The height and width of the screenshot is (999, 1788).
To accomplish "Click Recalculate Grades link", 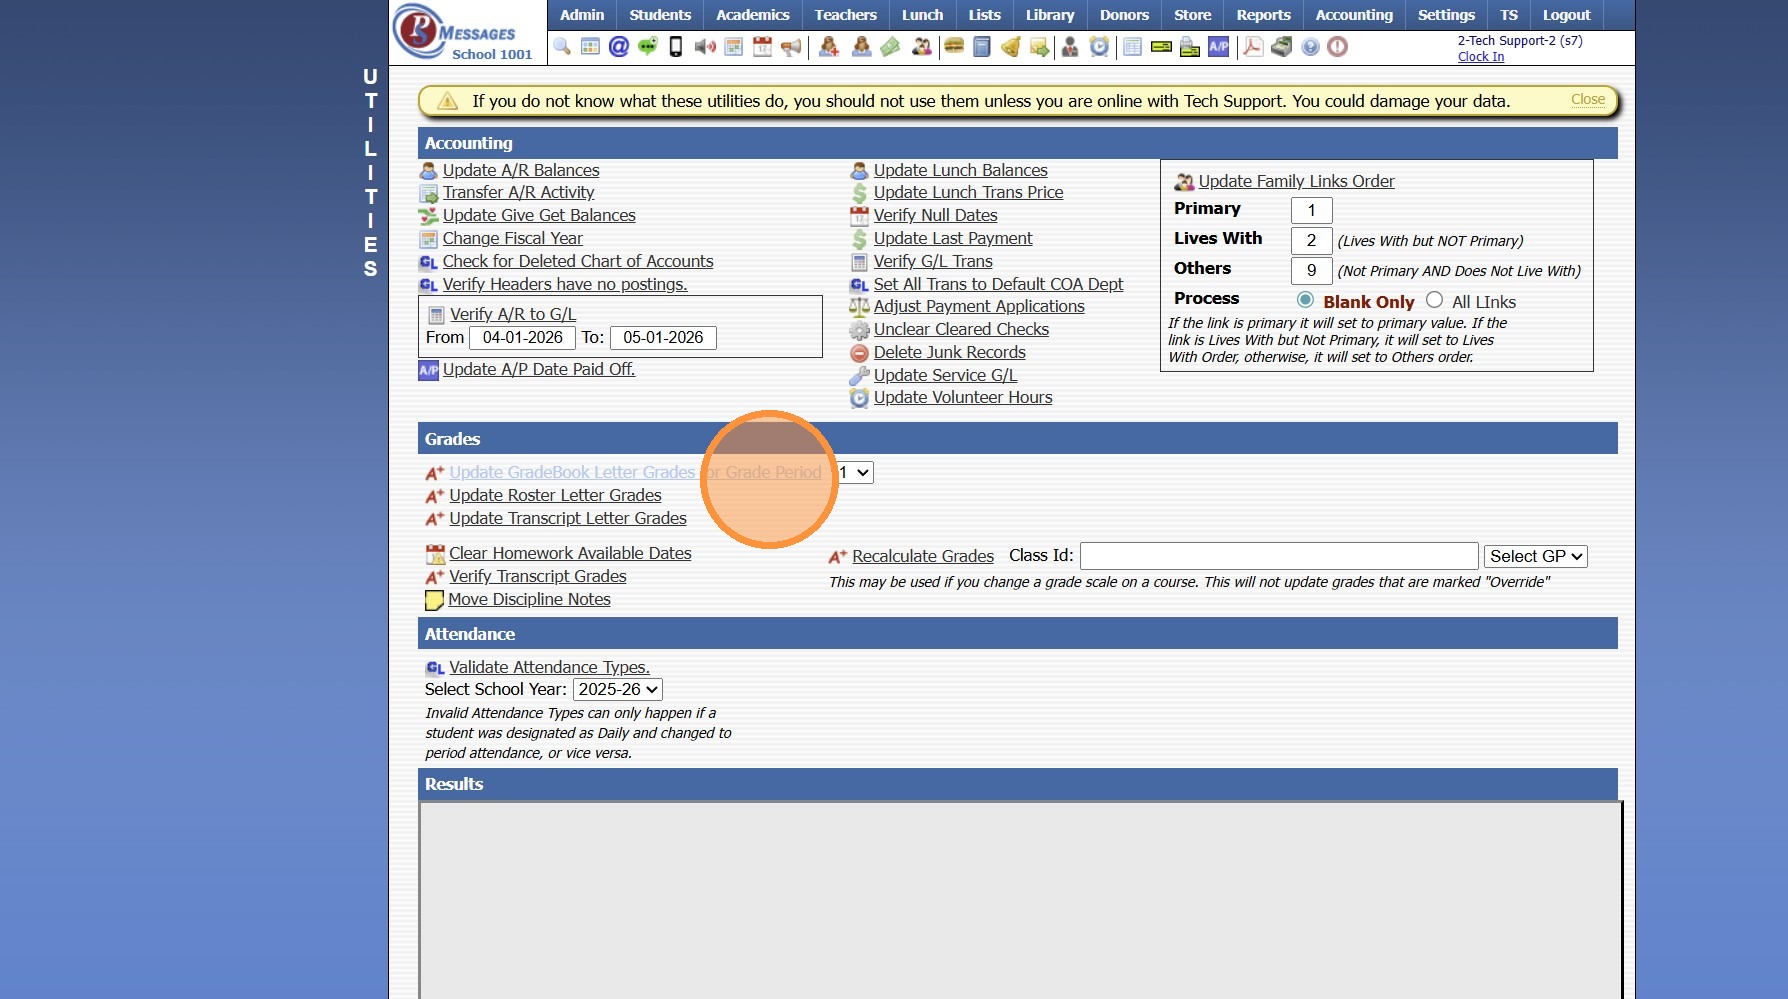I will 922,556.
